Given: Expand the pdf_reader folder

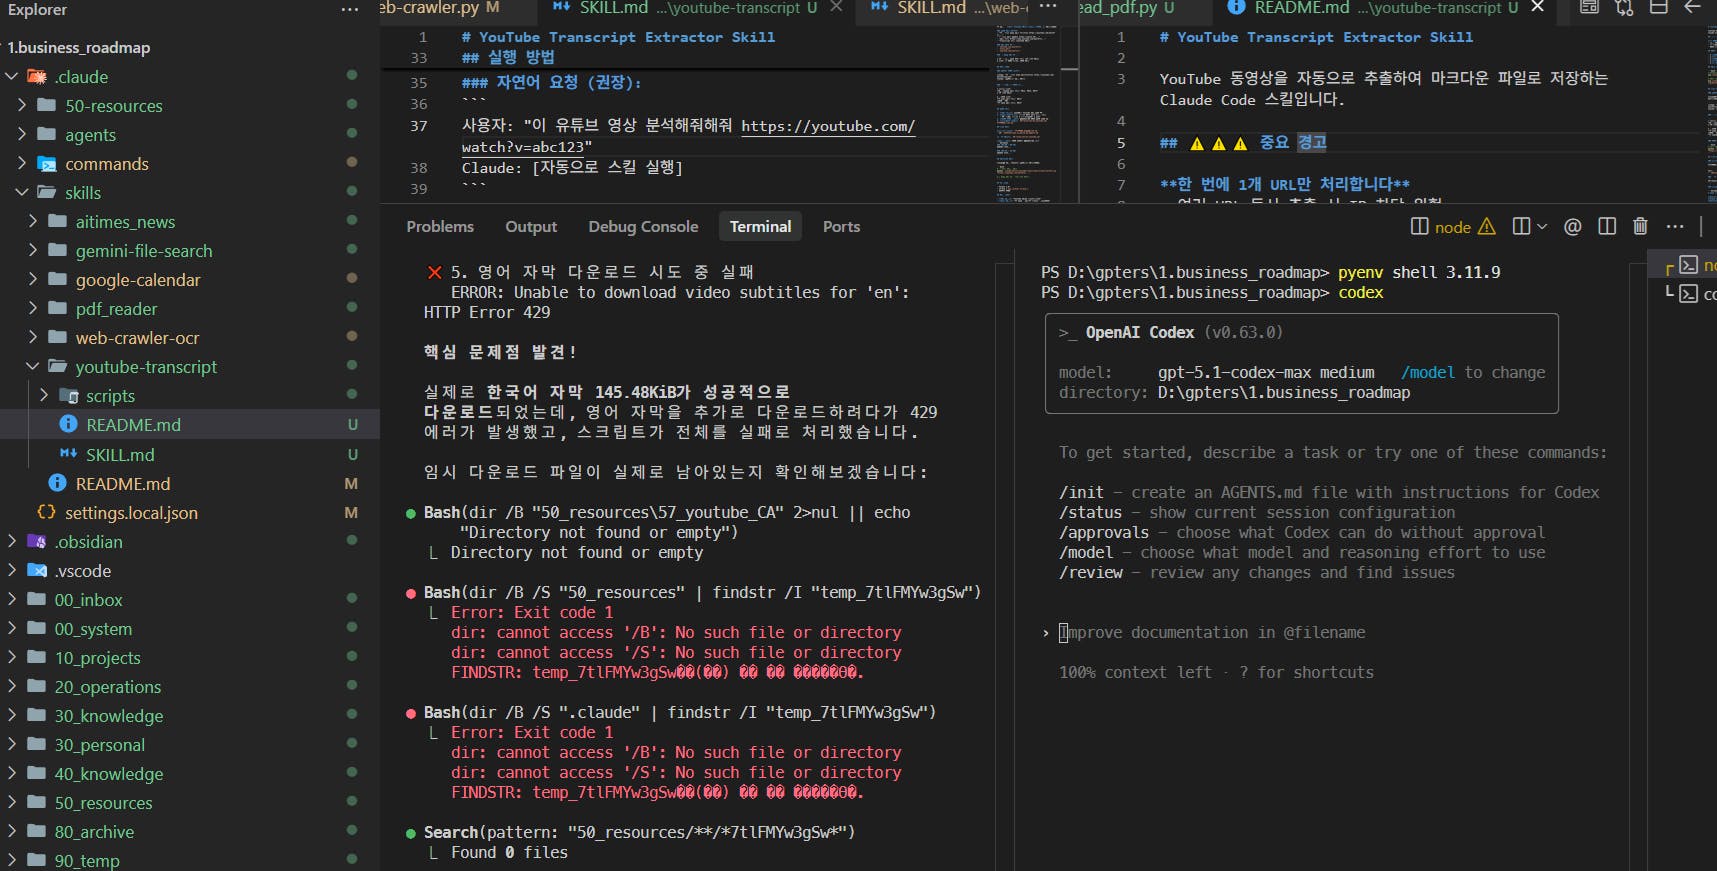Looking at the screenshot, I should pos(33,309).
